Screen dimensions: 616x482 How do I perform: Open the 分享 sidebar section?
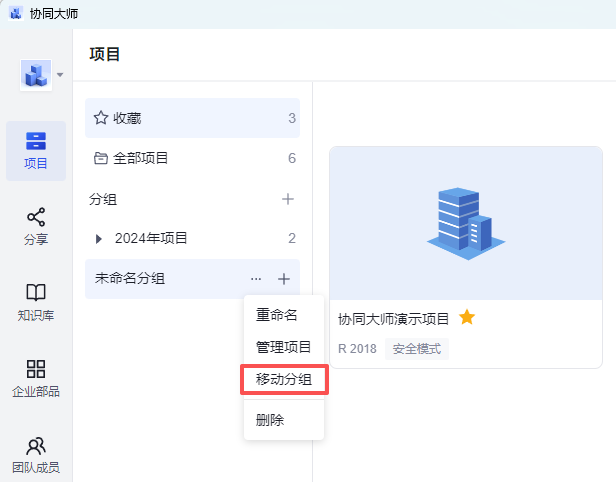(x=36, y=226)
